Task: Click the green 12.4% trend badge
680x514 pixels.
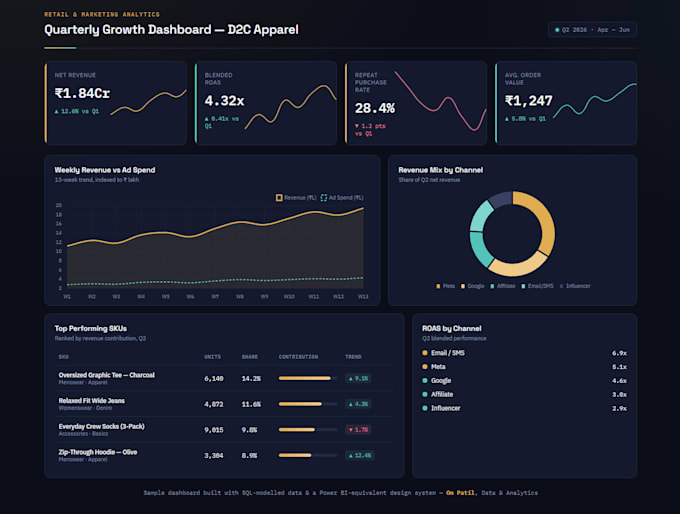Action: [360, 455]
